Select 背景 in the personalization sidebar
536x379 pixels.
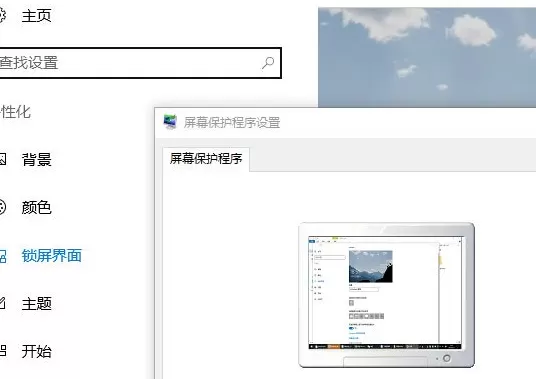coord(36,160)
